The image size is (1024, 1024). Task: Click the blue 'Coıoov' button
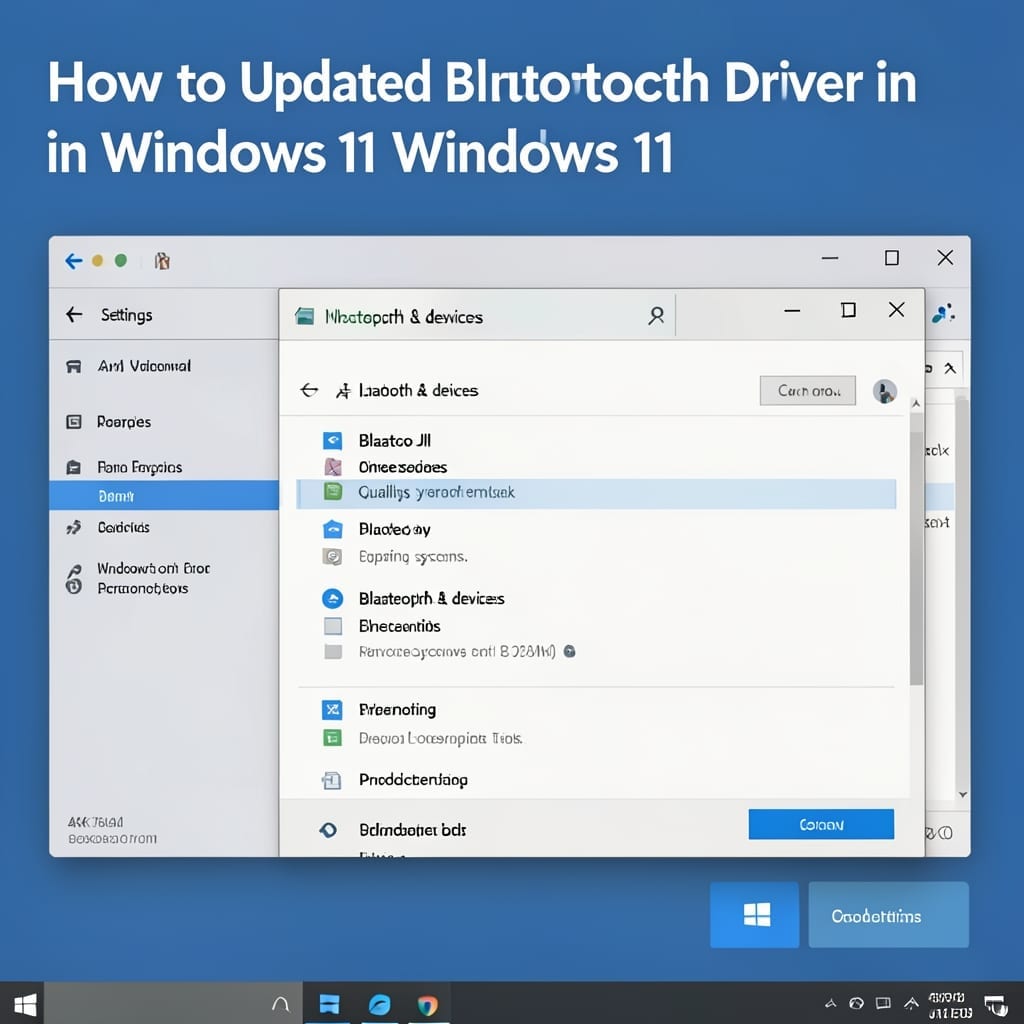pos(821,825)
